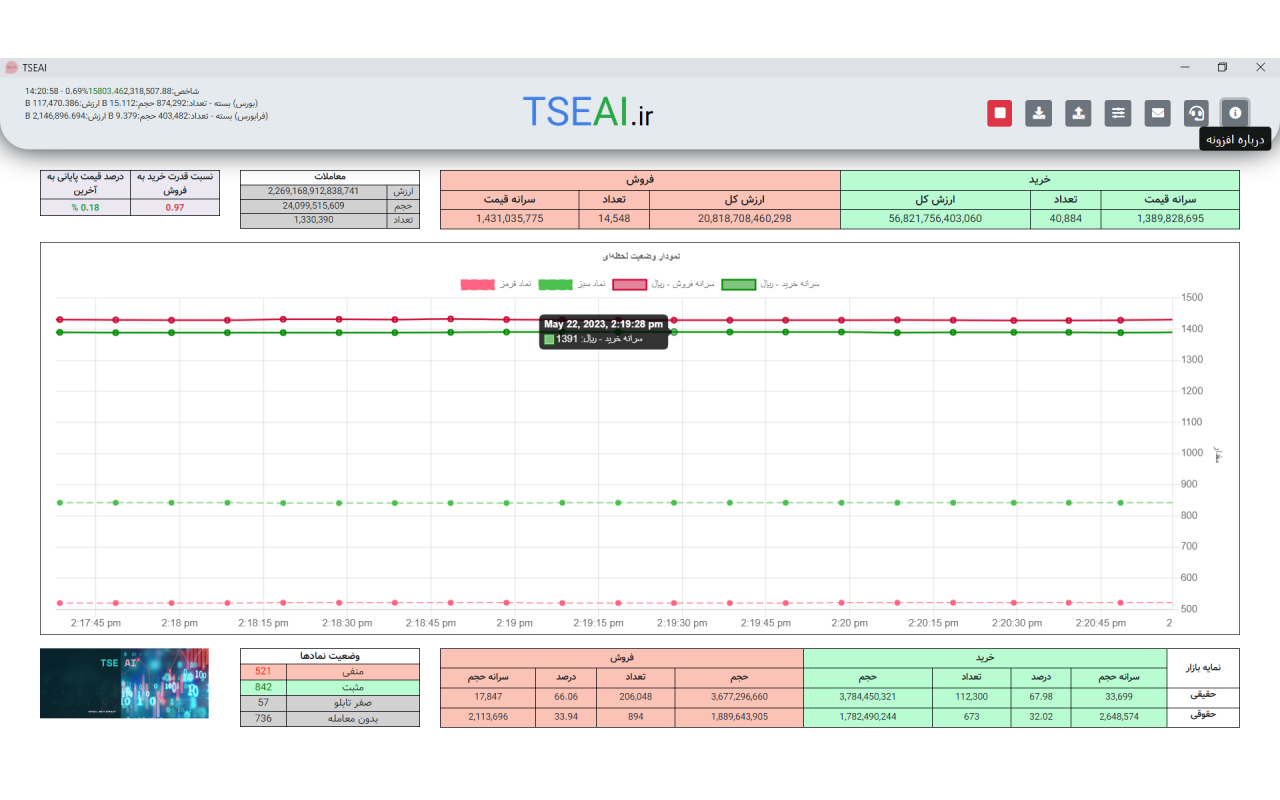
Task: Click sell count cell 14,548
Action: (x=614, y=219)
